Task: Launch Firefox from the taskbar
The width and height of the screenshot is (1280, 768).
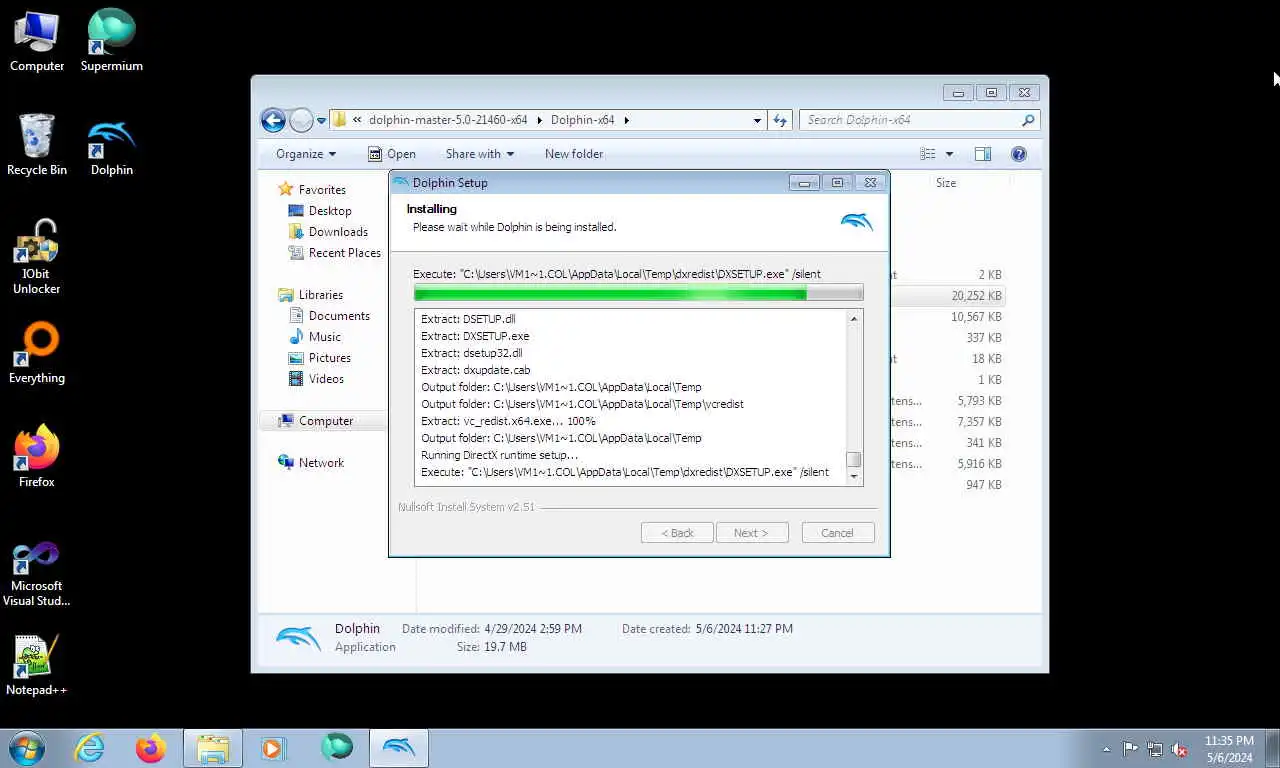Action: click(151, 748)
